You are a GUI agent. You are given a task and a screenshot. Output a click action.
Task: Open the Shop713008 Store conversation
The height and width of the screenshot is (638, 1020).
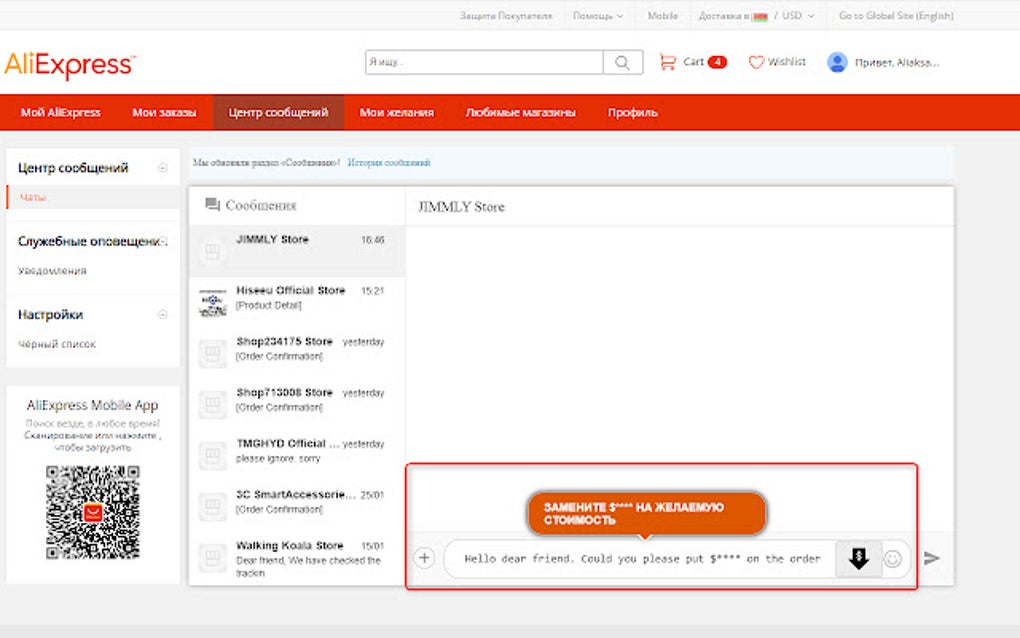click(297, 405)
